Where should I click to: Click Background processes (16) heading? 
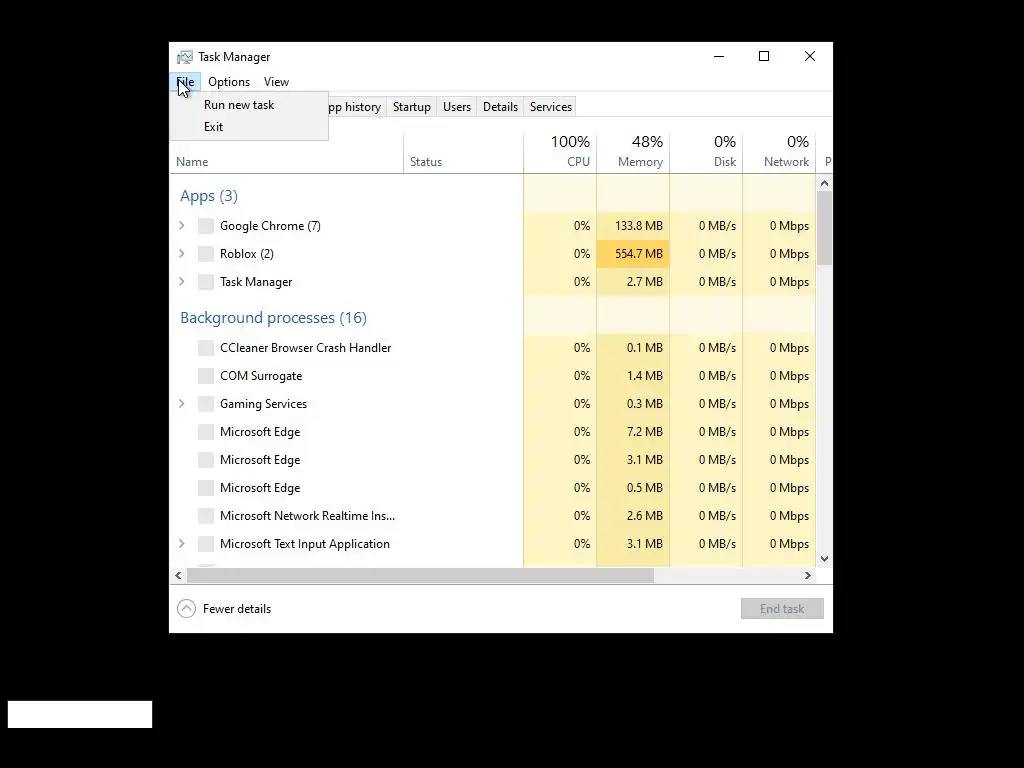273,318
